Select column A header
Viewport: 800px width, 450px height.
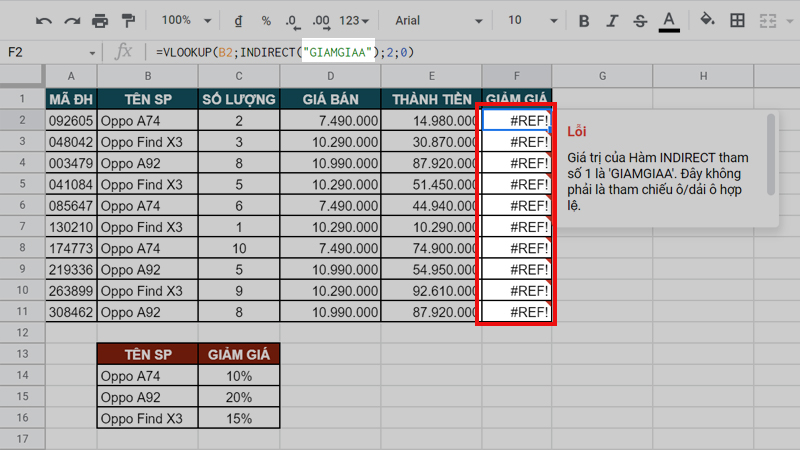(x=71, y=76)
